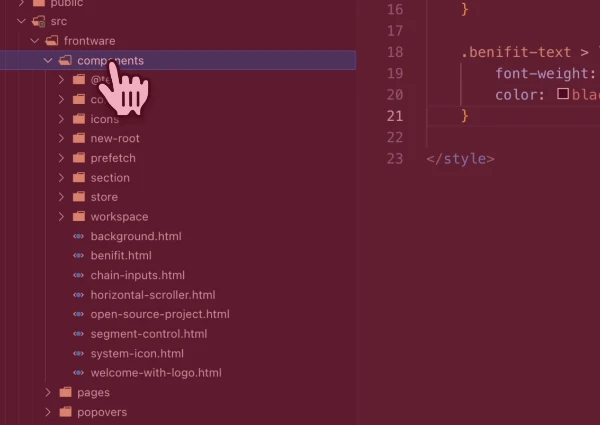Click the black color swatch in the CSS
600x425 pixels.
click(563, 94)
